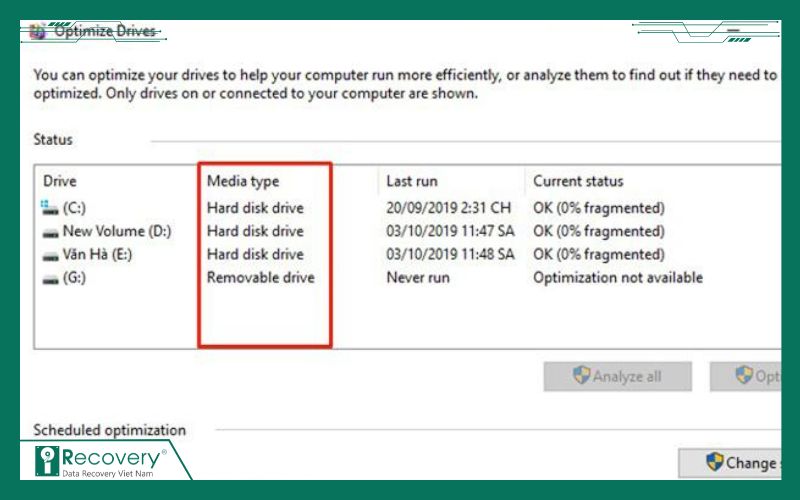The height and width of the screenshot is (500, 800).
Task: Click Optimization not available status
Action: pos(618,278)
